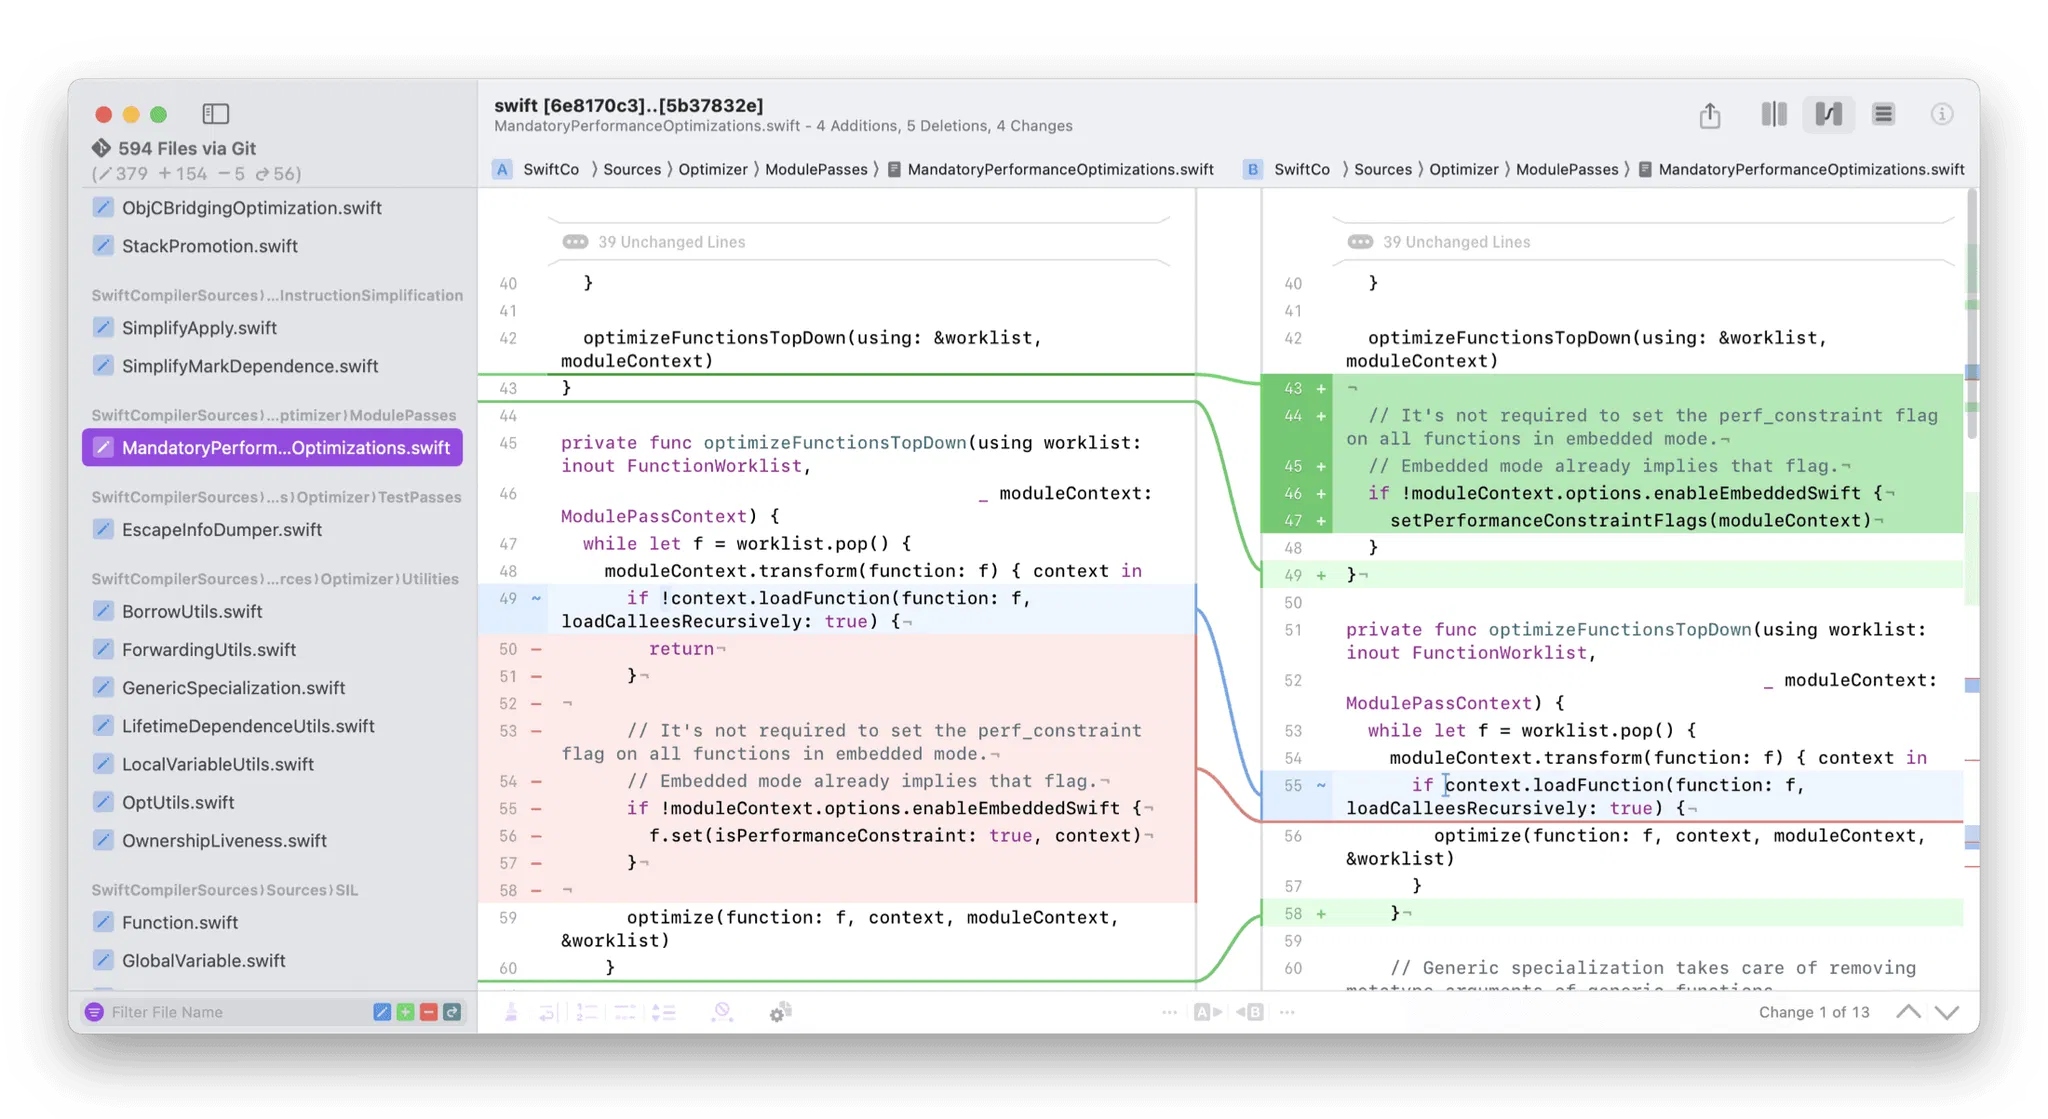Toggle the green added files filter
2048x1119 pixels.
coord(405,1012)
